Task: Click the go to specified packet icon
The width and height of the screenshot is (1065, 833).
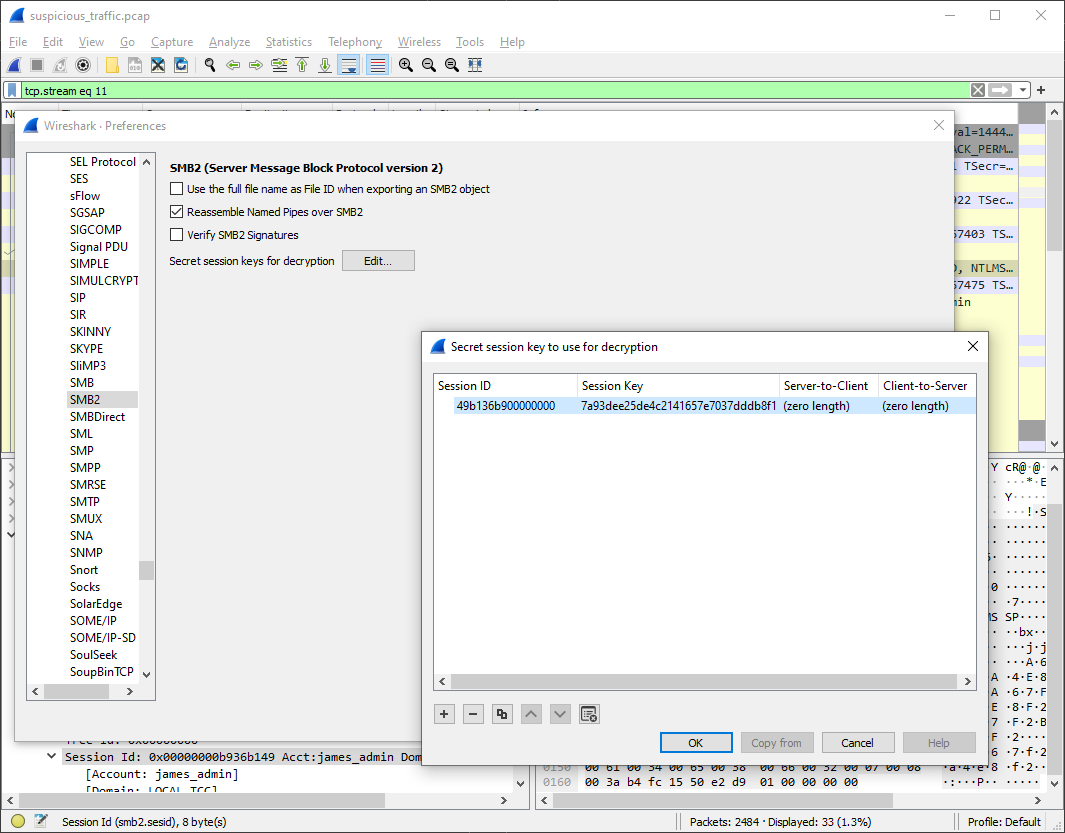Action: [279, 65]
